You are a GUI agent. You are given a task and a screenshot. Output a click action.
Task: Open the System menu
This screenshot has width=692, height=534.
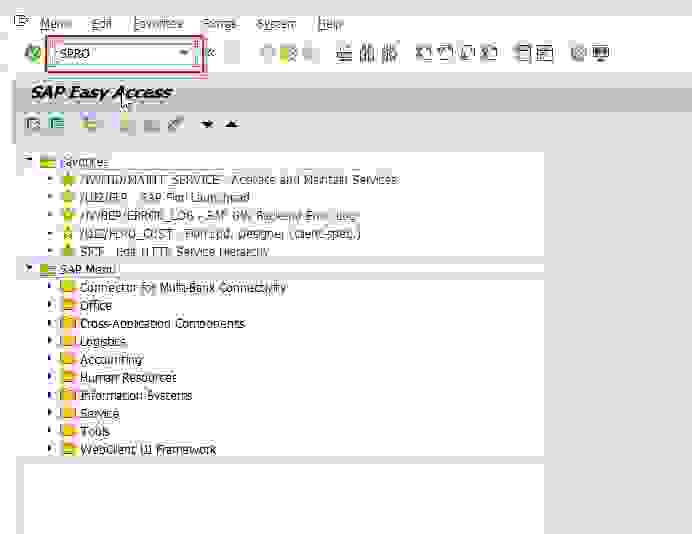coord(276,24)
